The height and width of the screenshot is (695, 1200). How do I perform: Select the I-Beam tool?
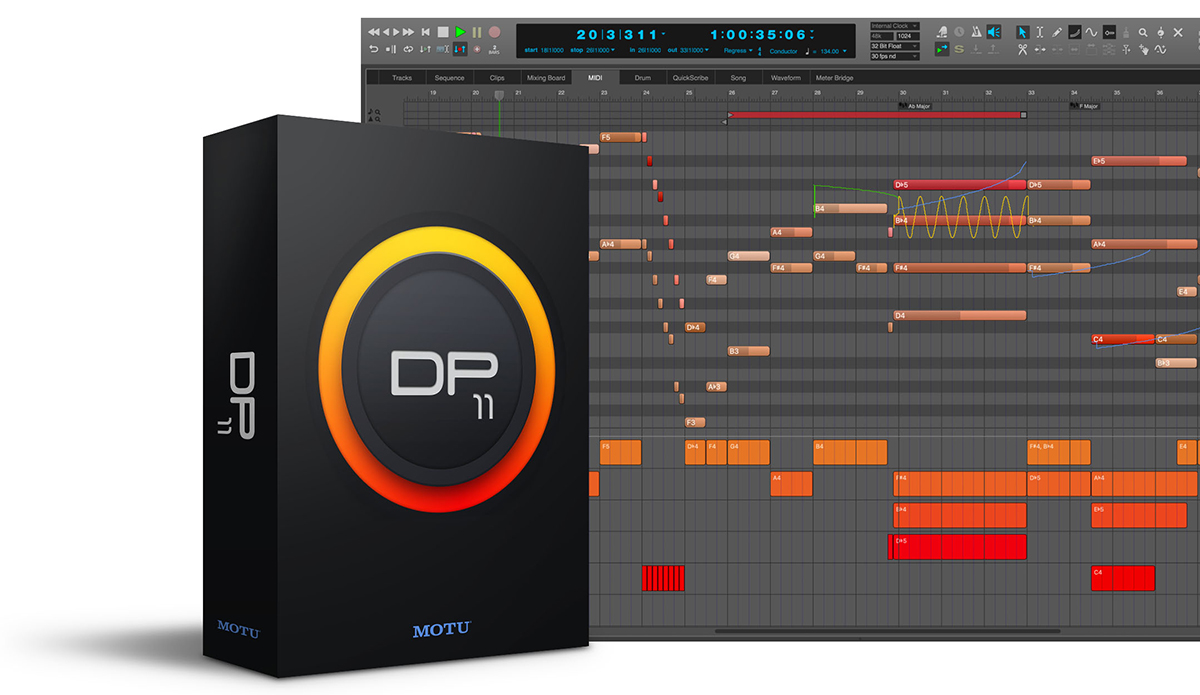(1040, 32)
